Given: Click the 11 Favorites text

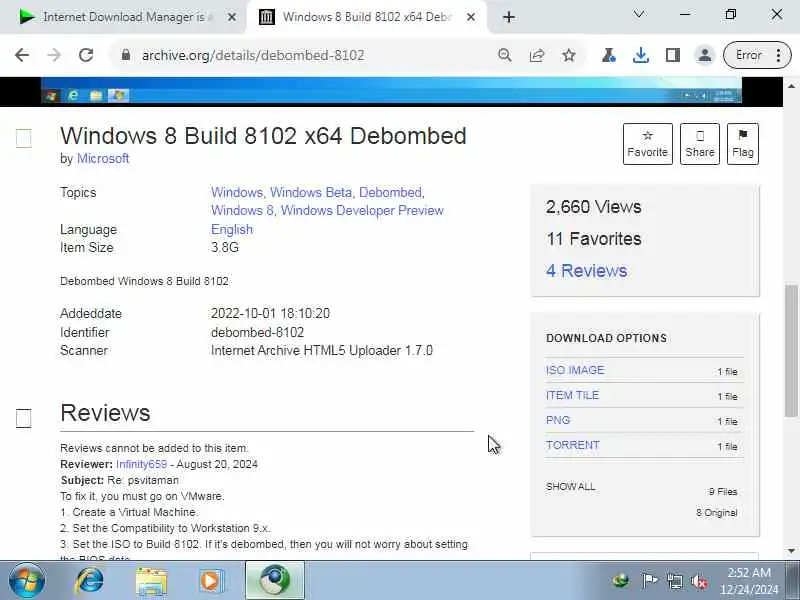Looking at the screenshot, I should [593, 239].
